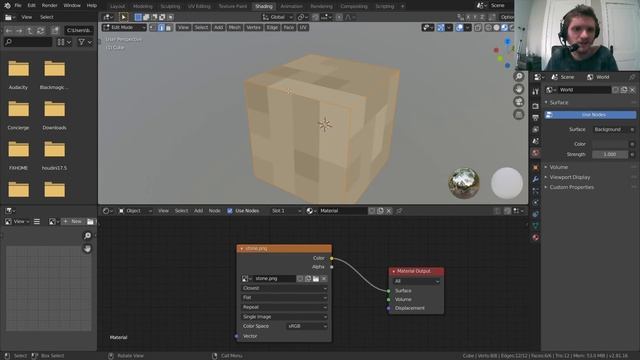The width and height of the screenshot is (640, 360).
Task: Switch to the Shading workspace tab
Action: pyautogui.click(x=264, y=7)
